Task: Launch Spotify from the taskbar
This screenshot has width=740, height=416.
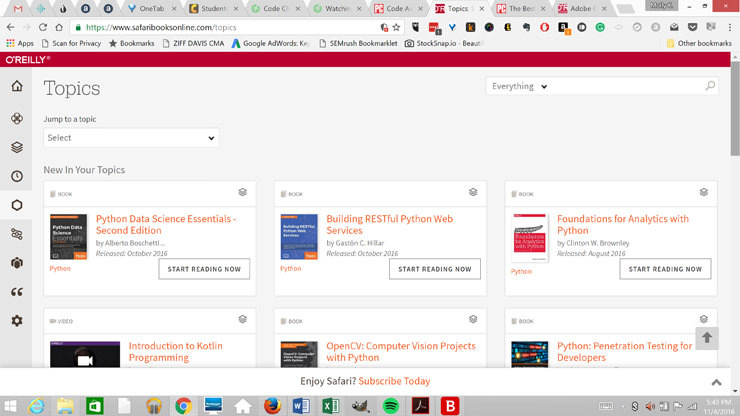Action: click(390, 406)
